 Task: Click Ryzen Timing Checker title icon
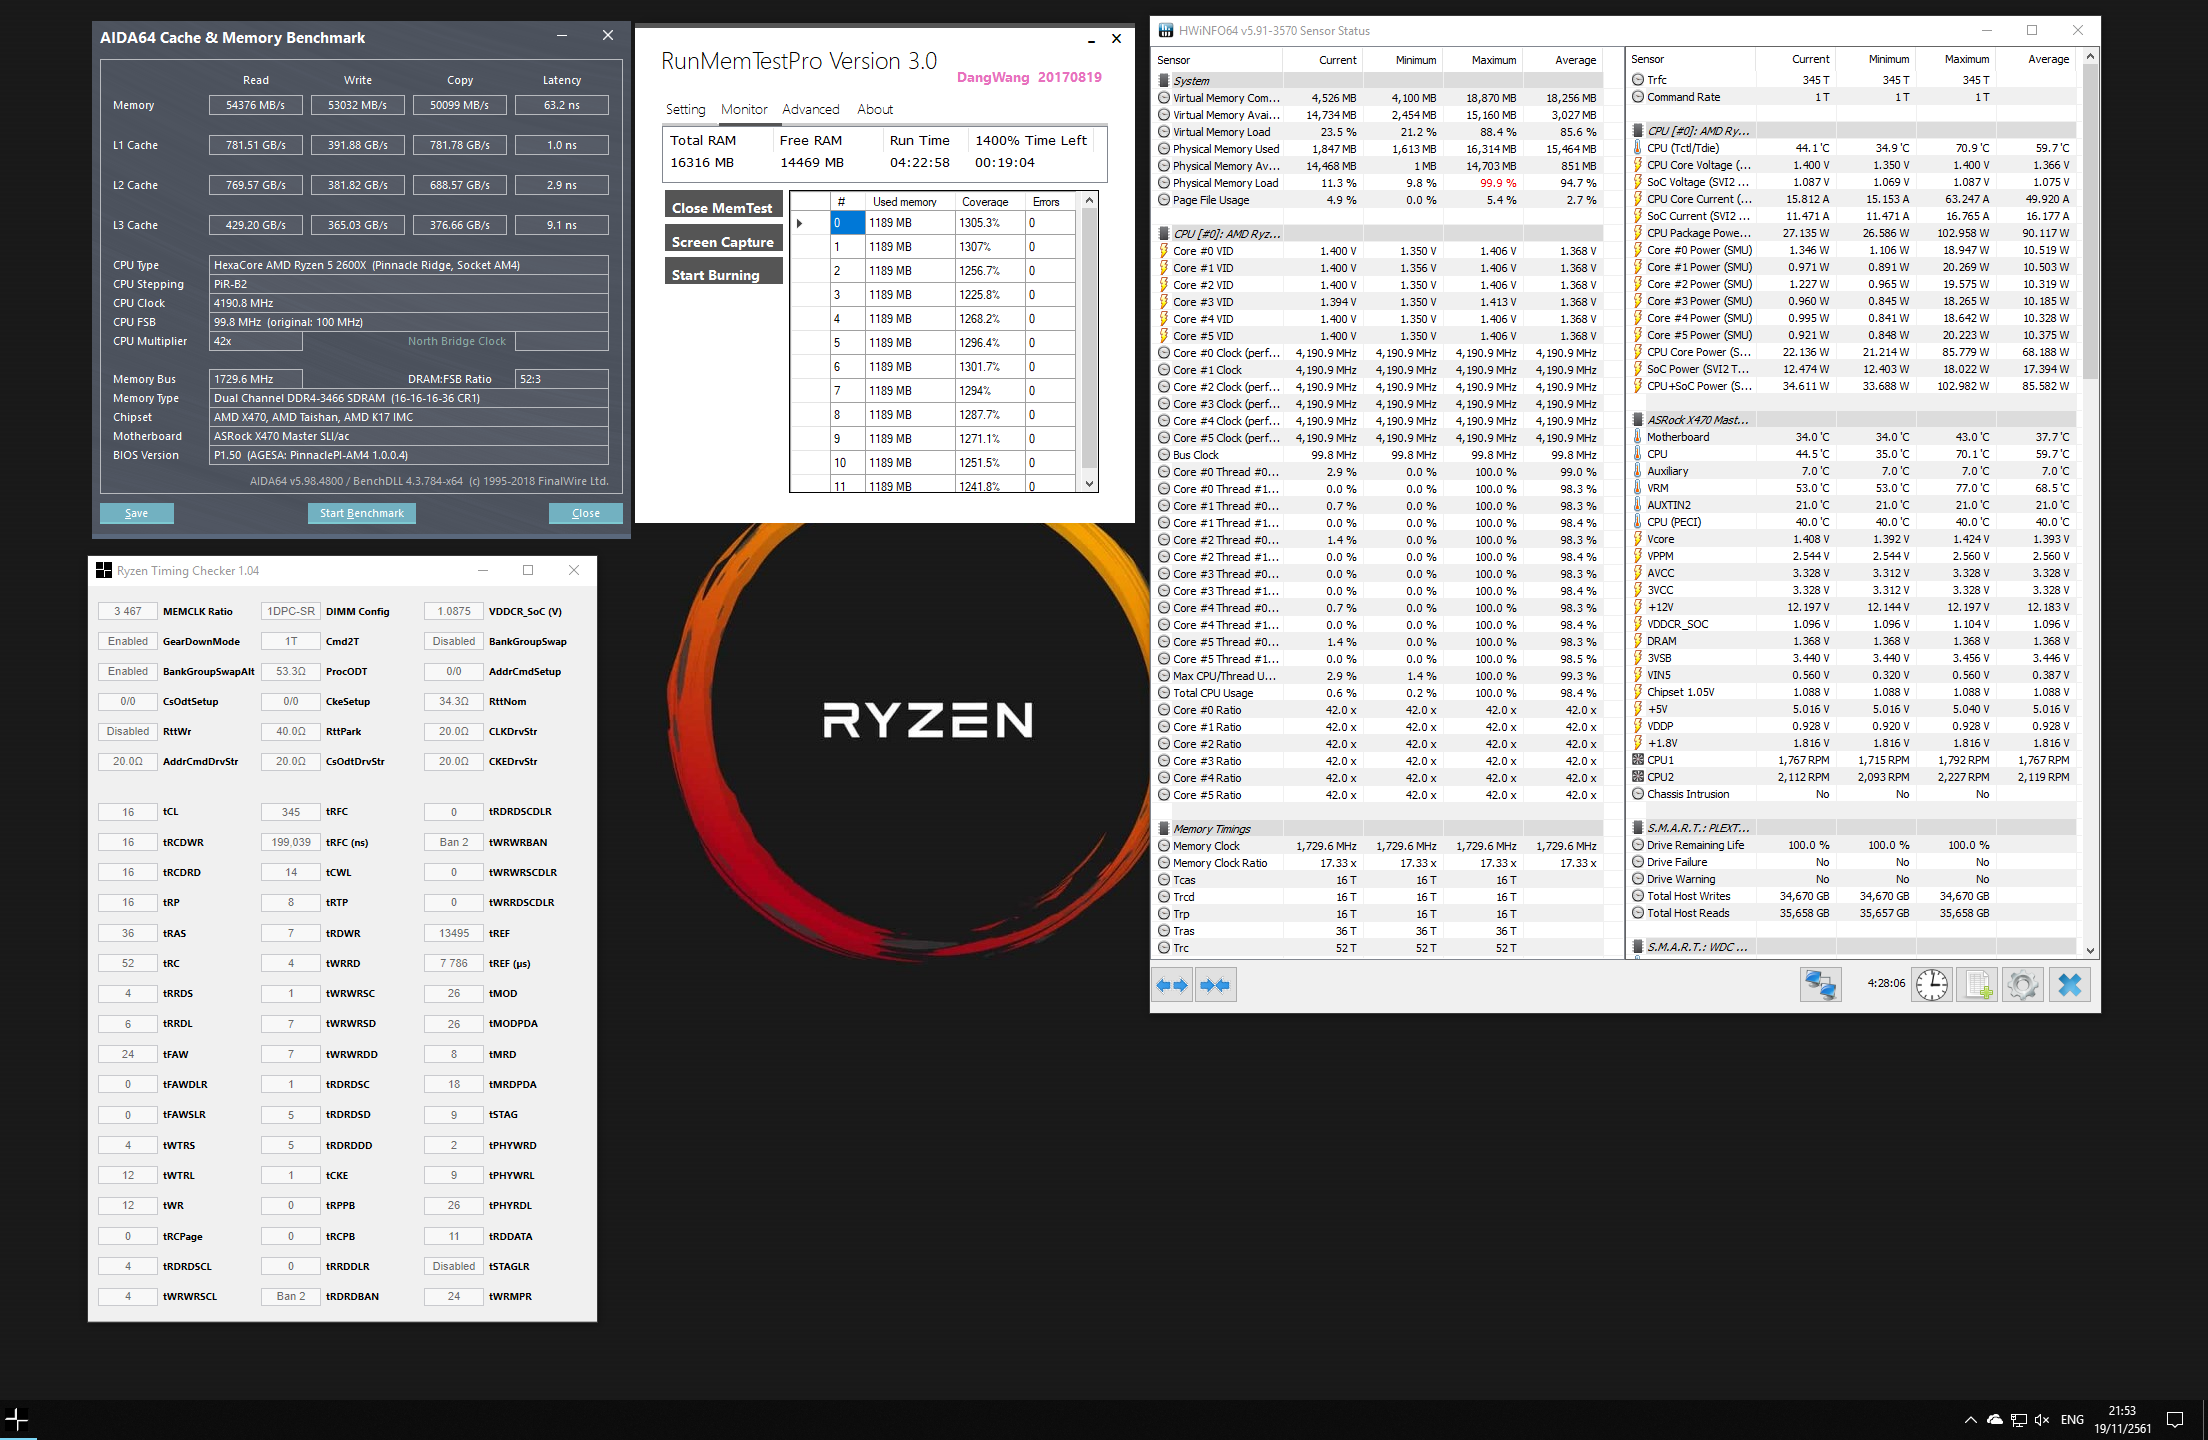pos(104,571)
